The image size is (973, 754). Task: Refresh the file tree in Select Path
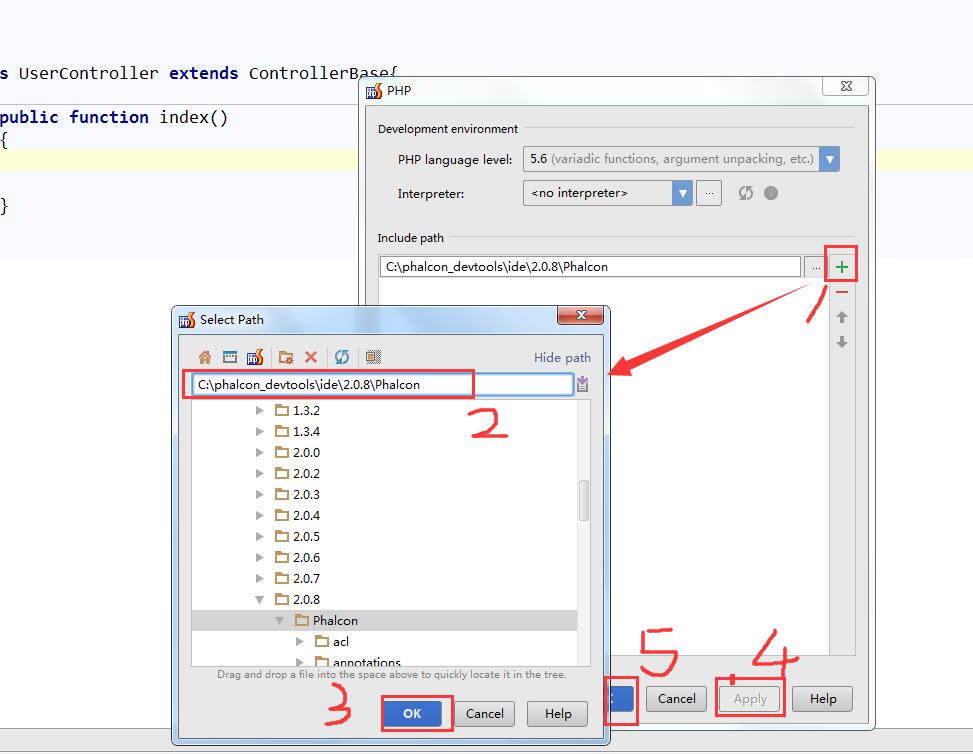(342, 357)
